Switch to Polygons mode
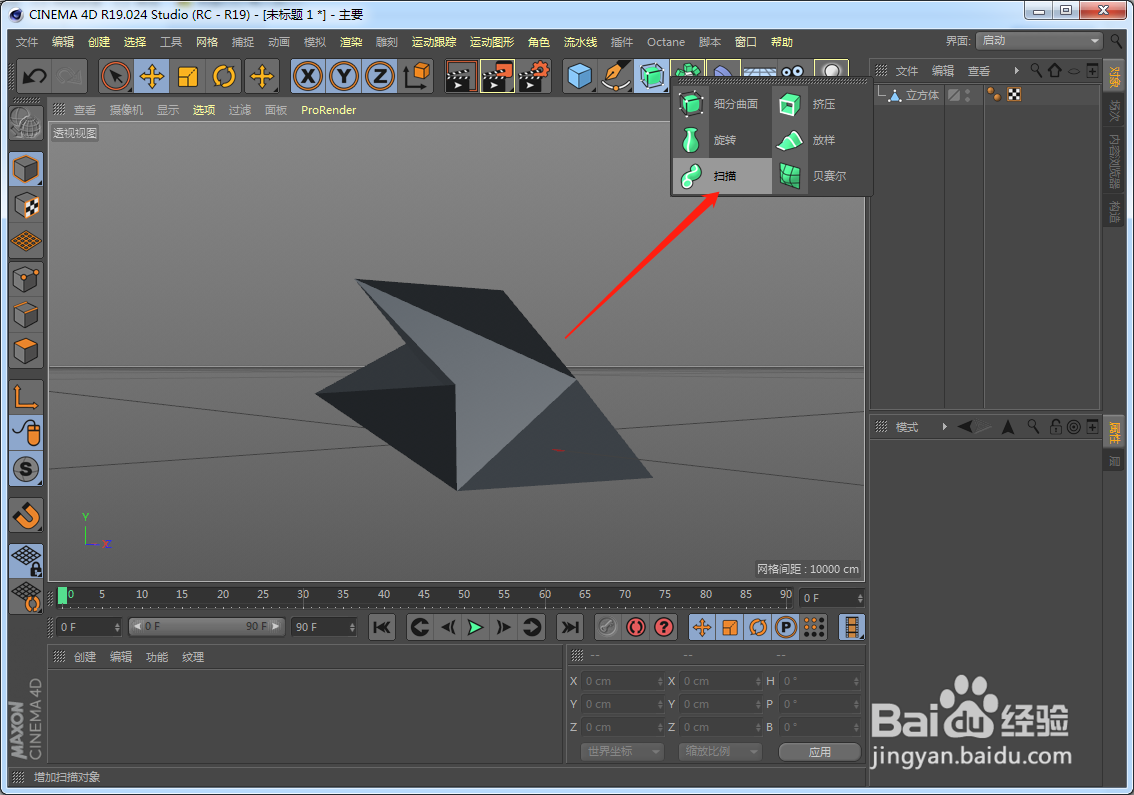The image size is (1134, 795). point(26,352)
